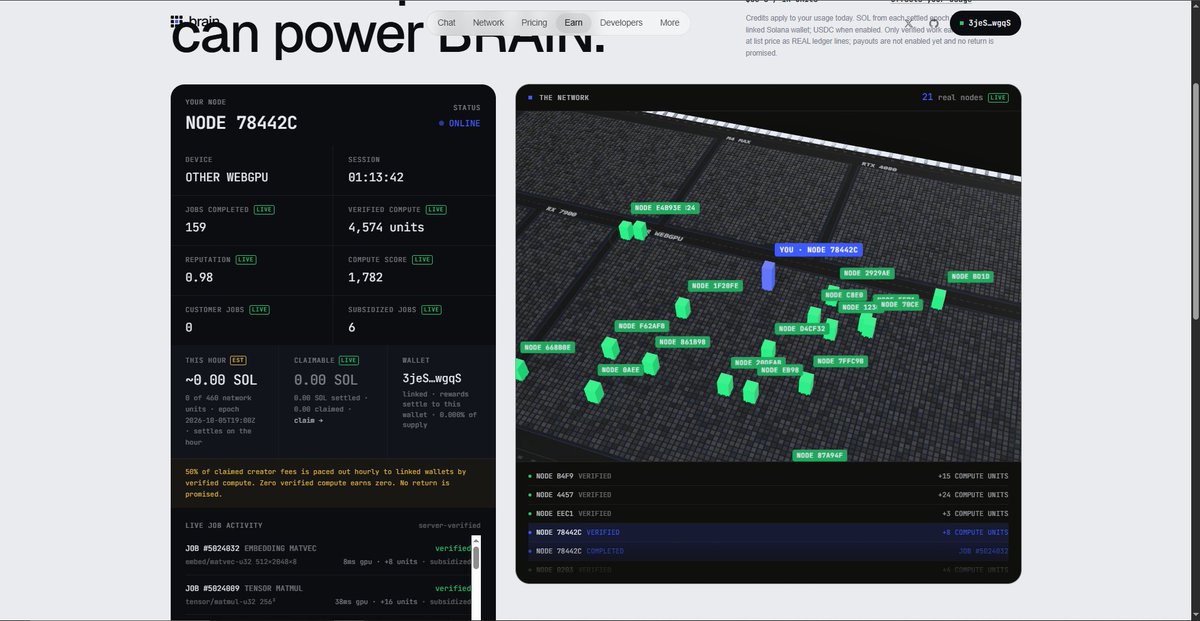The width and height of the screenshot is (1200, 621).
Task: Select the NODE 7FFC9B label
Action: [841, 361]
